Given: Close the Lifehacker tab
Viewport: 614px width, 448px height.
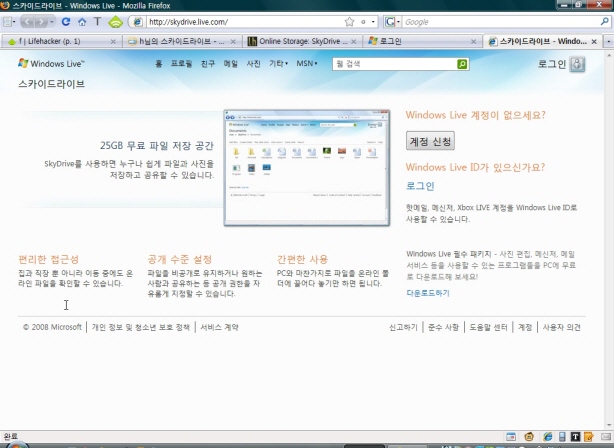Looking at the screenshot, I should click(113, 42).
